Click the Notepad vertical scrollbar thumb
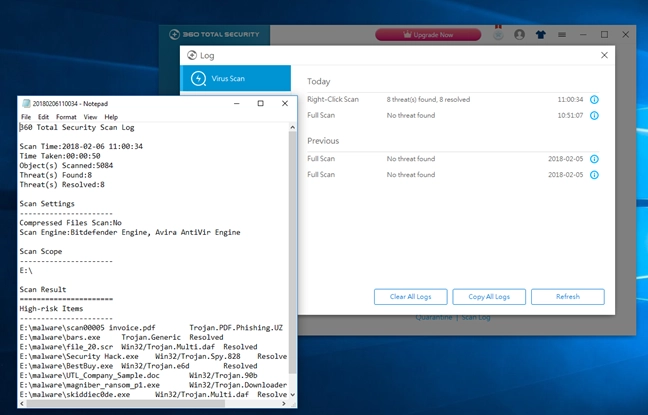Image resolution: width=648 pixels, height=415 pixels. click(x=293, y=255)
